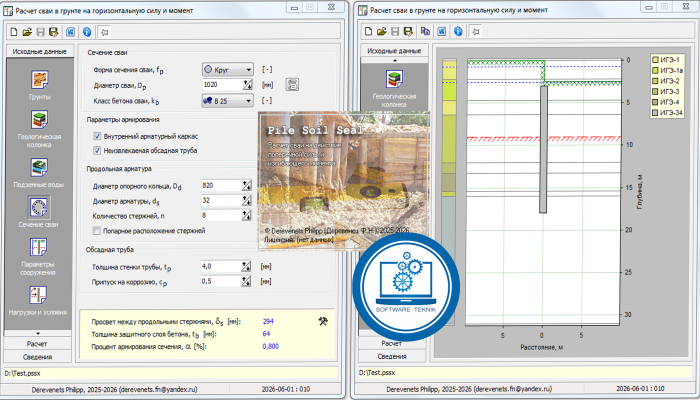The image size is (700, 400).
Task: Click D:\Test.pssx path in right window
Action: click(x=377, y=372)
